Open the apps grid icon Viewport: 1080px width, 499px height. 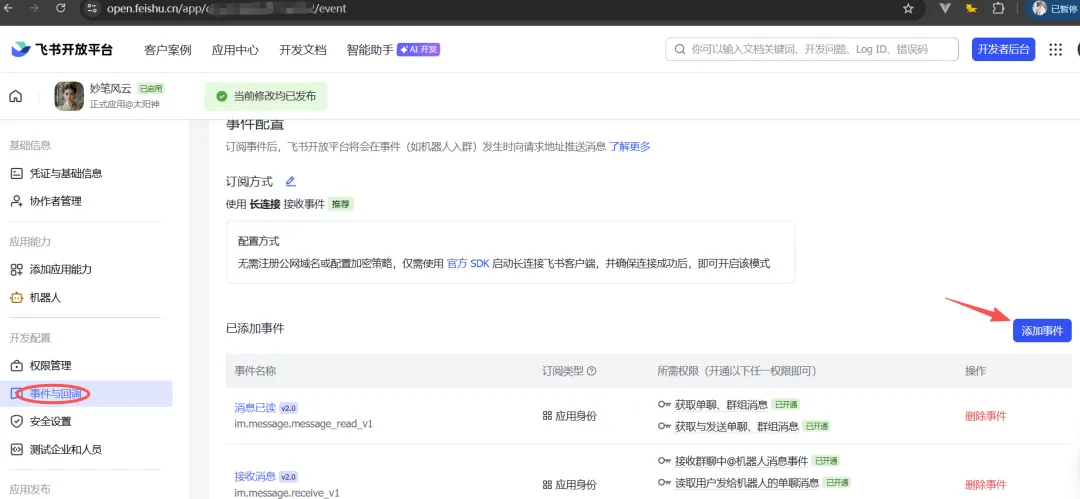click(x=1055, y=50)
